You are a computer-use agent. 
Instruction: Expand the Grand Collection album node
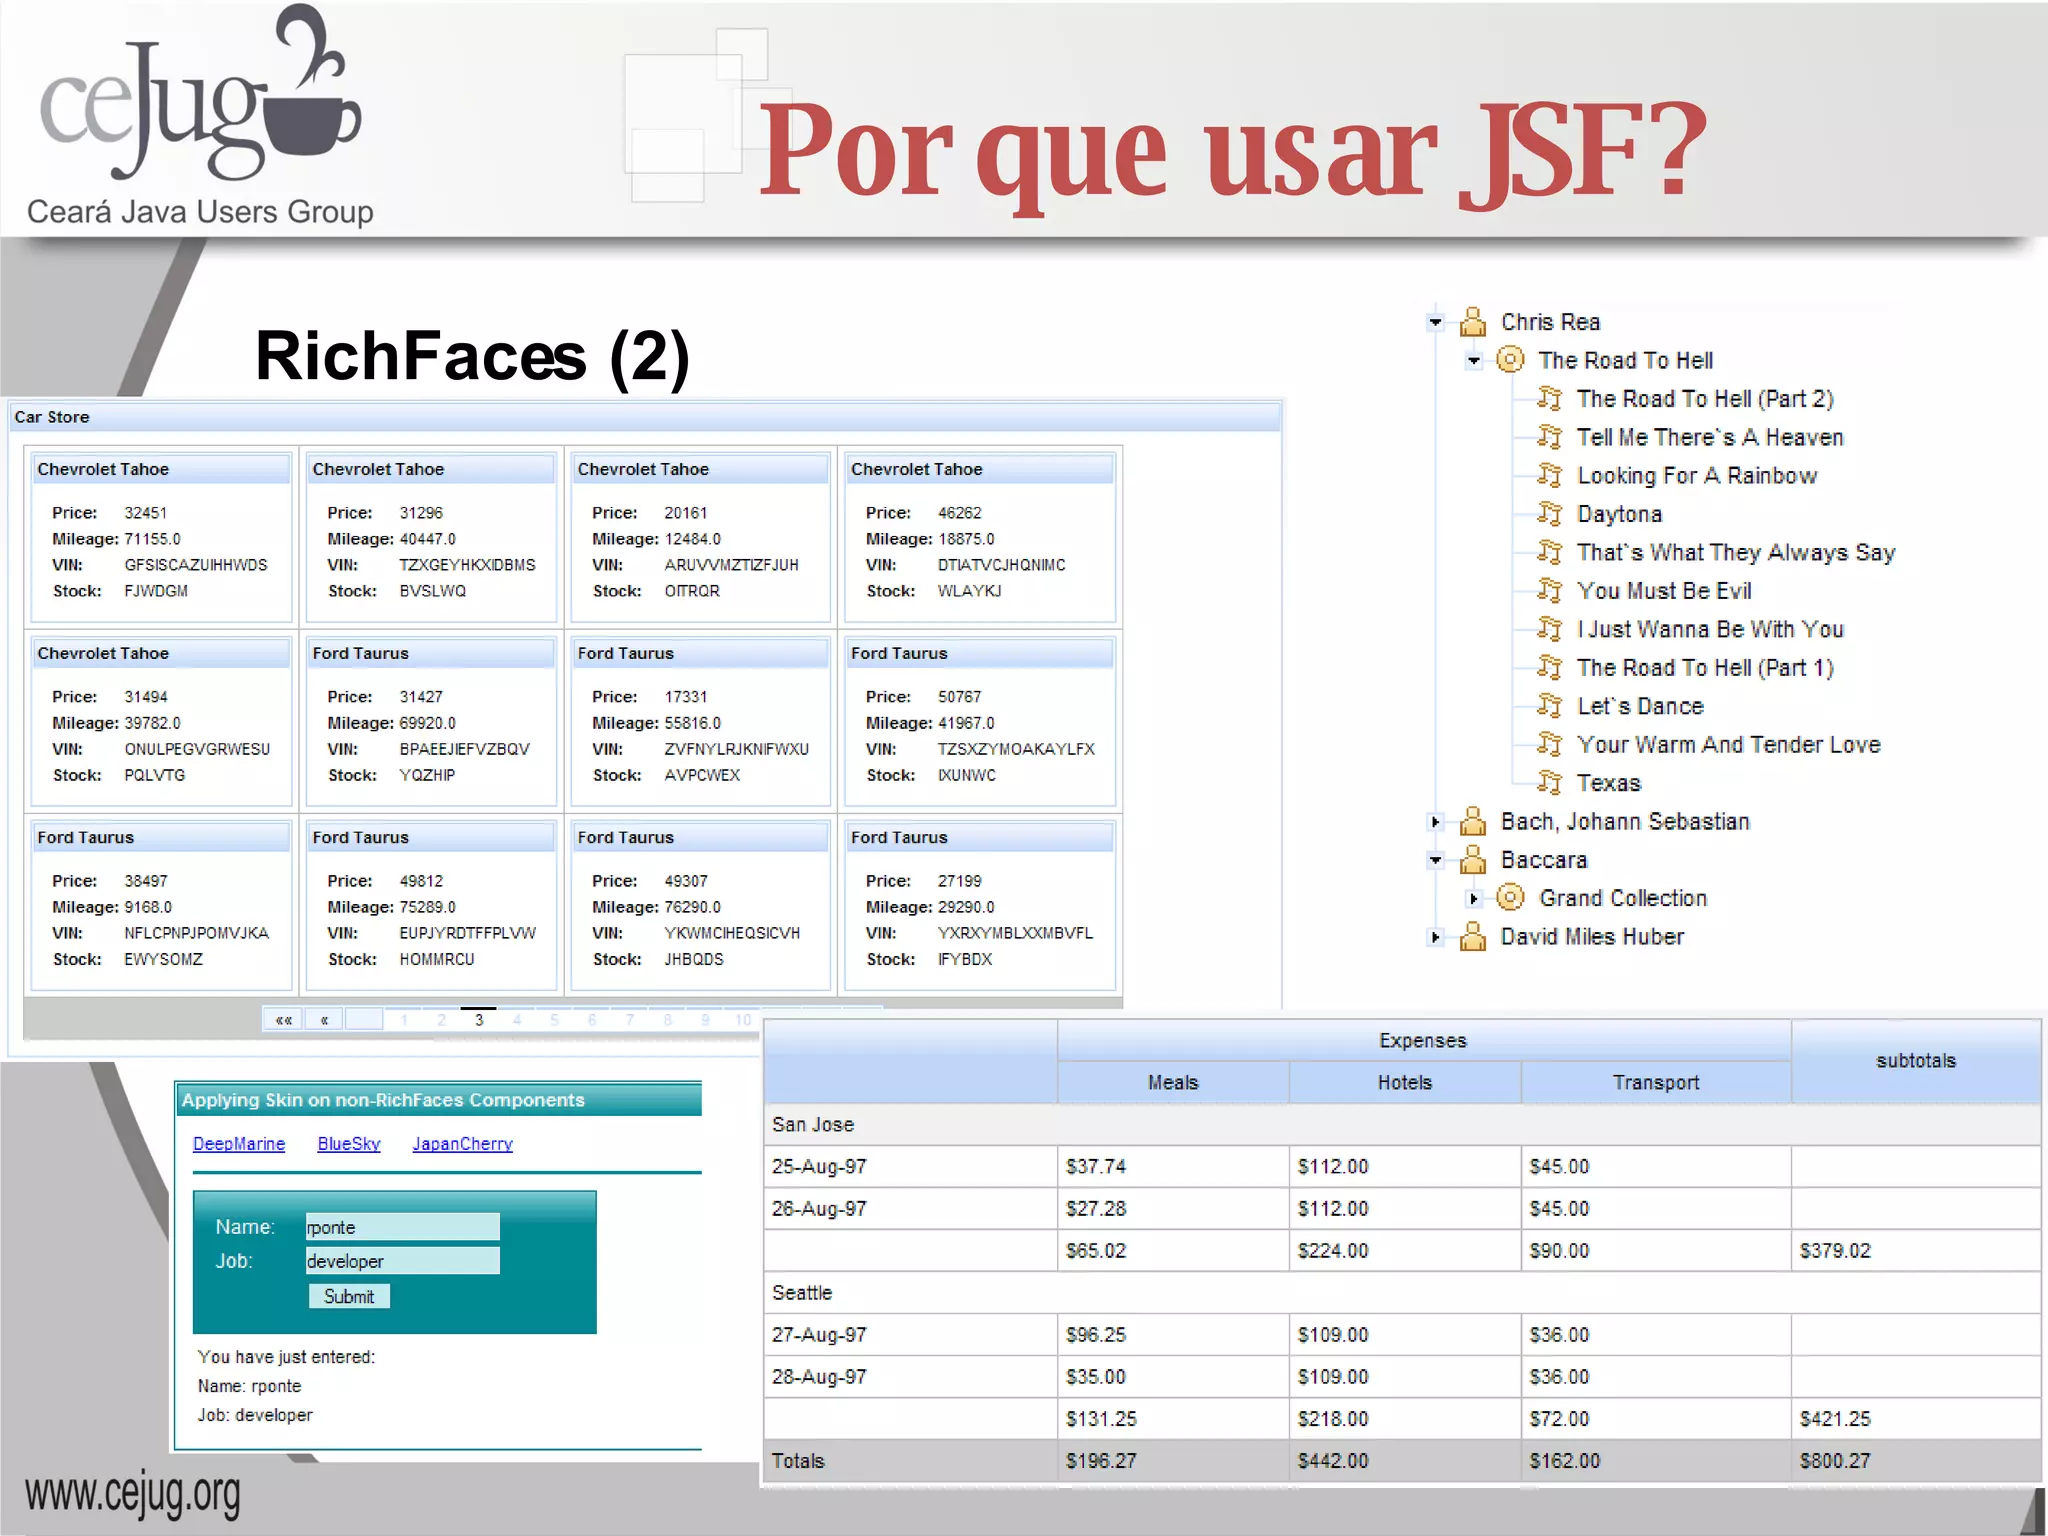tap(1473, 898)
